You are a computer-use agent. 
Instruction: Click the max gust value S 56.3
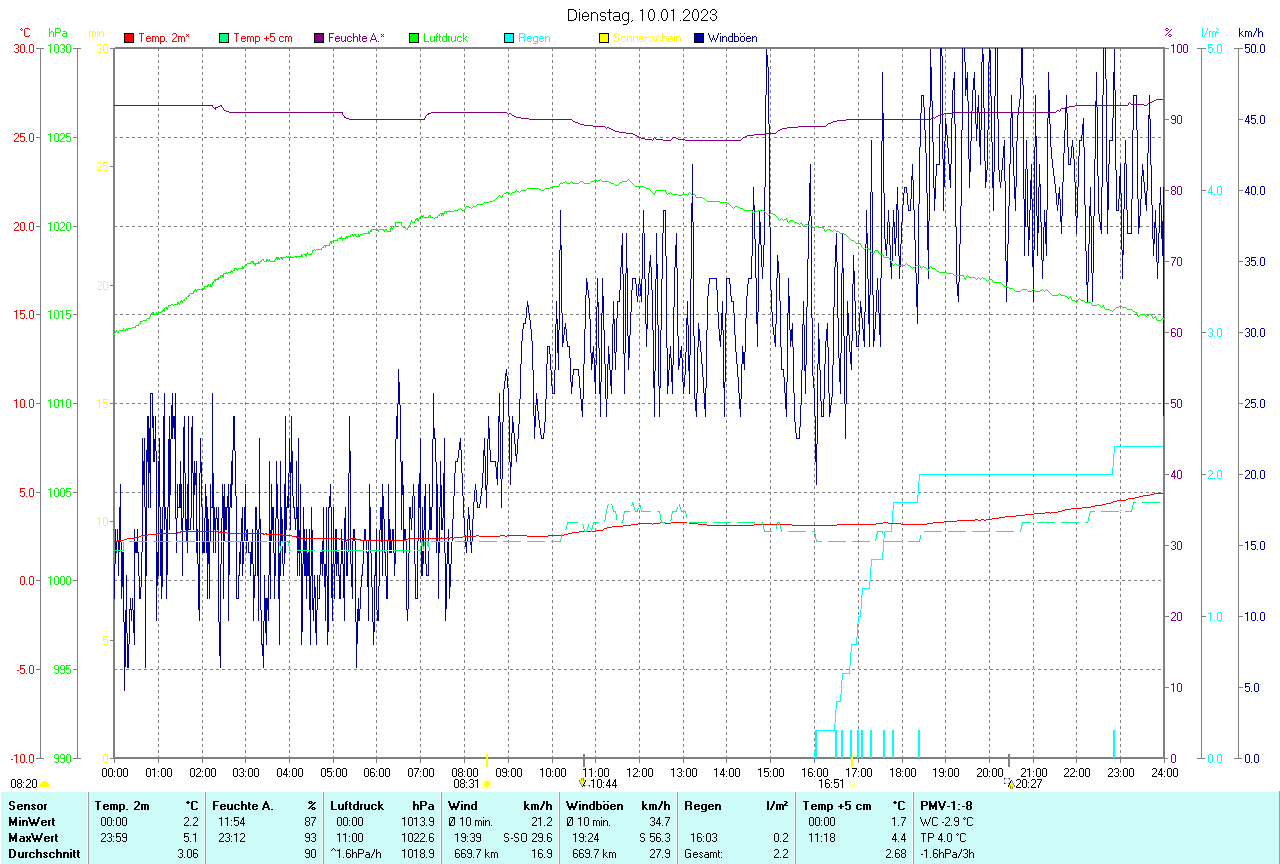(x=656, y=838)
